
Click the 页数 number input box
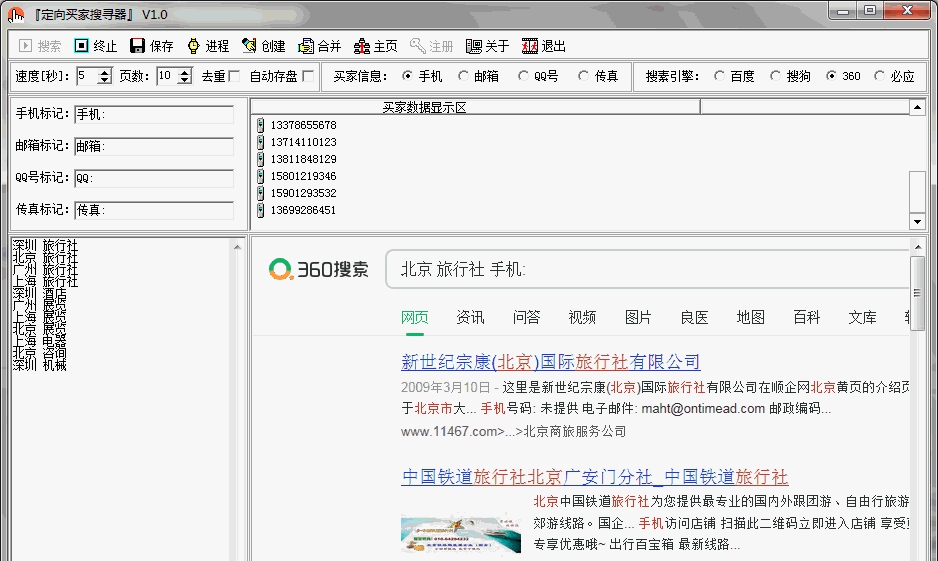tap(168, 76)
